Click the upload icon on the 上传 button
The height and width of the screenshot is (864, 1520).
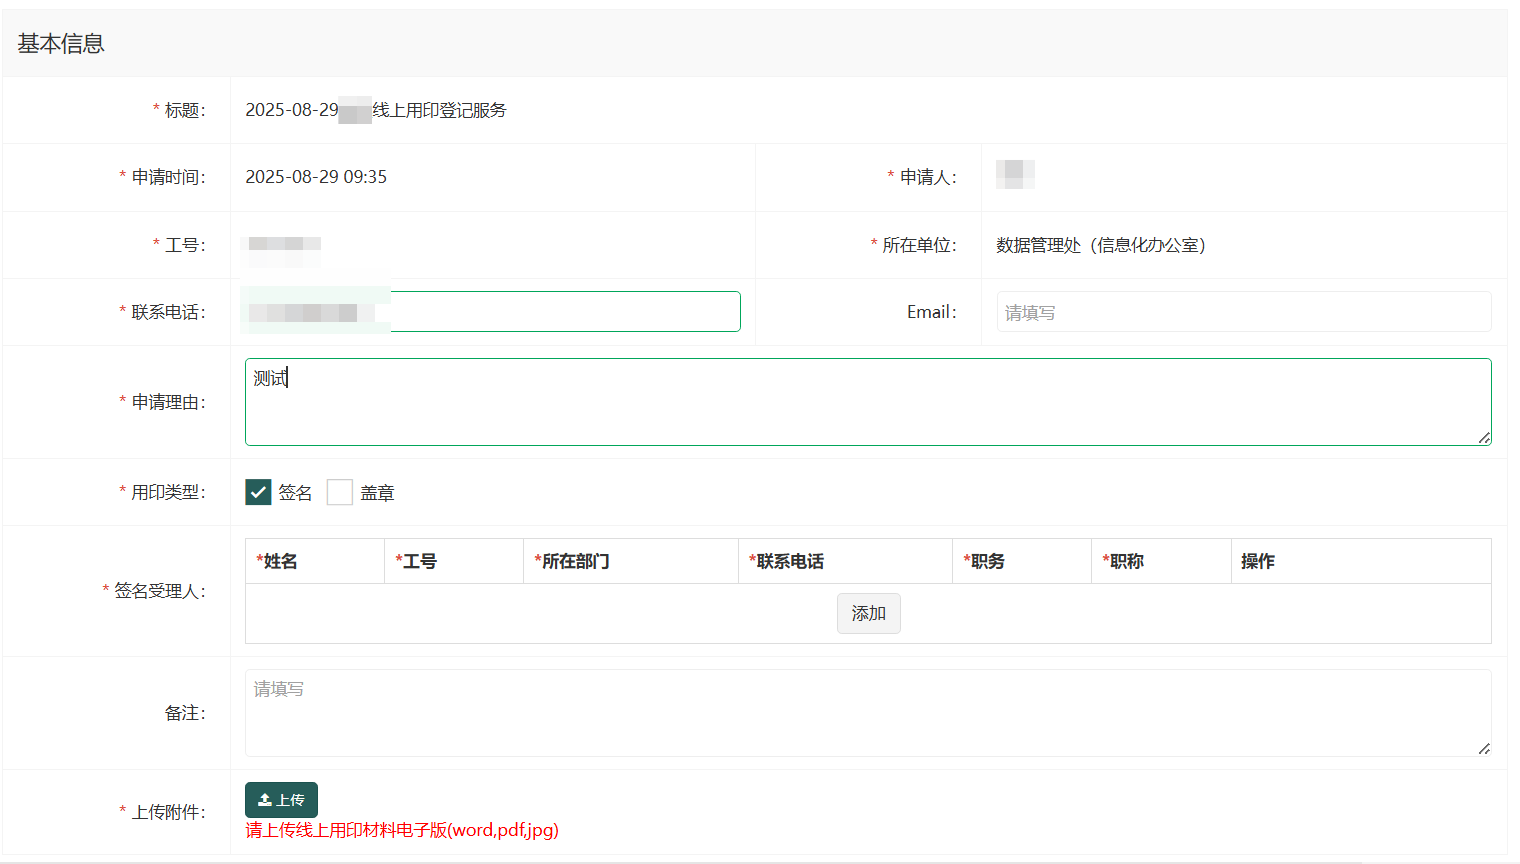(265, 800)
